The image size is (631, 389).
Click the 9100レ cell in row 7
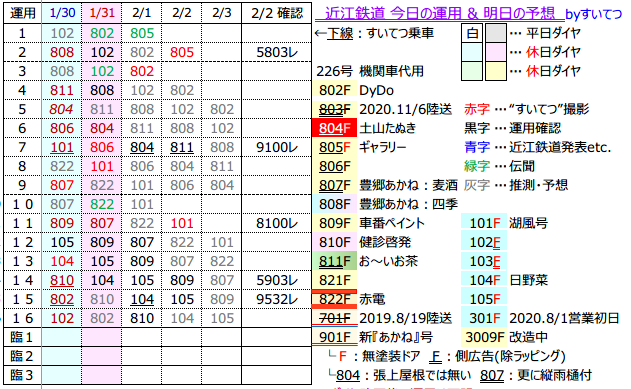pyautogui.click(x=276, y=148)
